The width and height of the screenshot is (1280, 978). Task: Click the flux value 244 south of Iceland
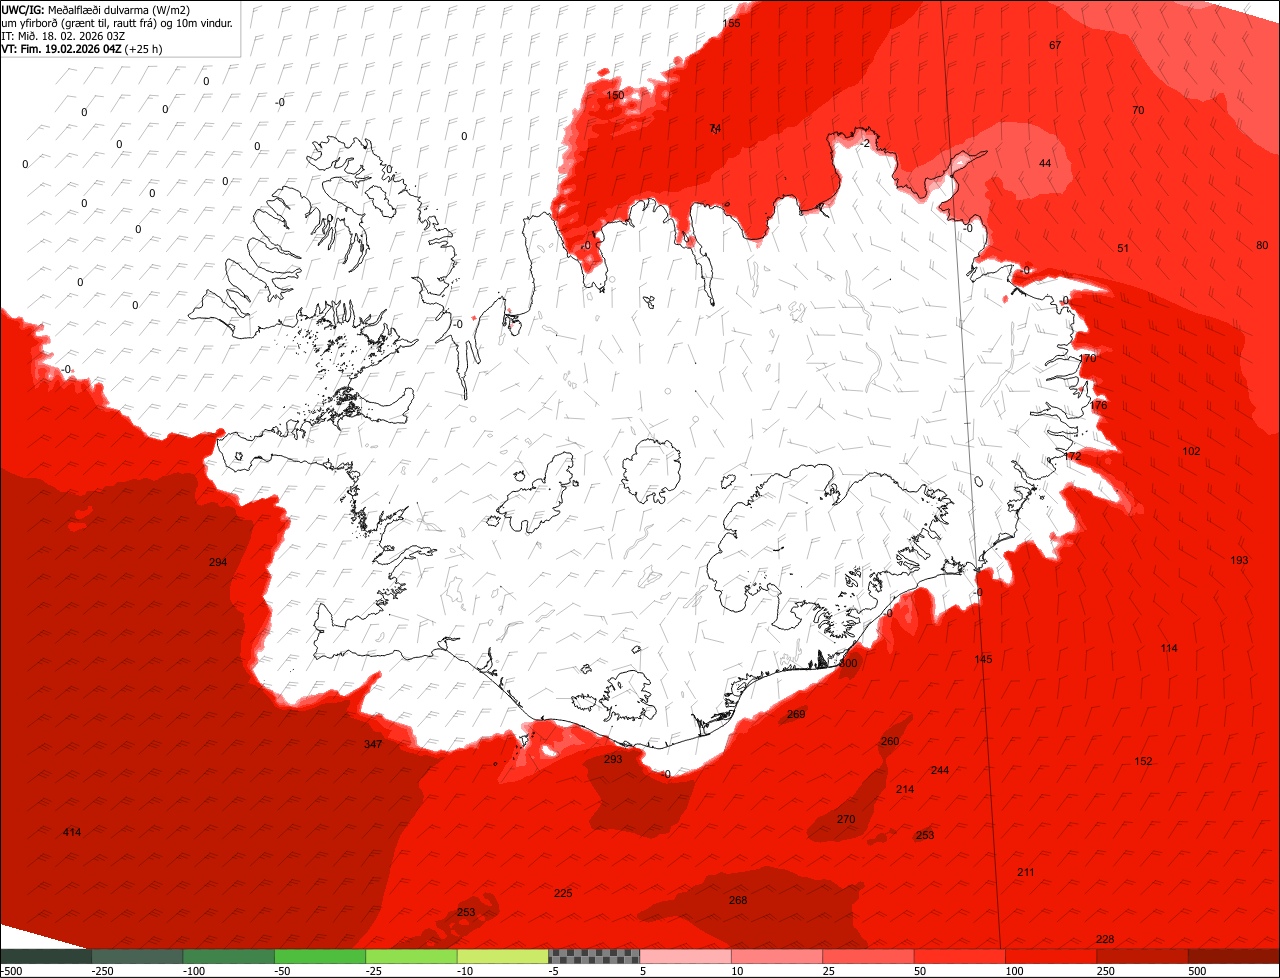pos(940,770)
